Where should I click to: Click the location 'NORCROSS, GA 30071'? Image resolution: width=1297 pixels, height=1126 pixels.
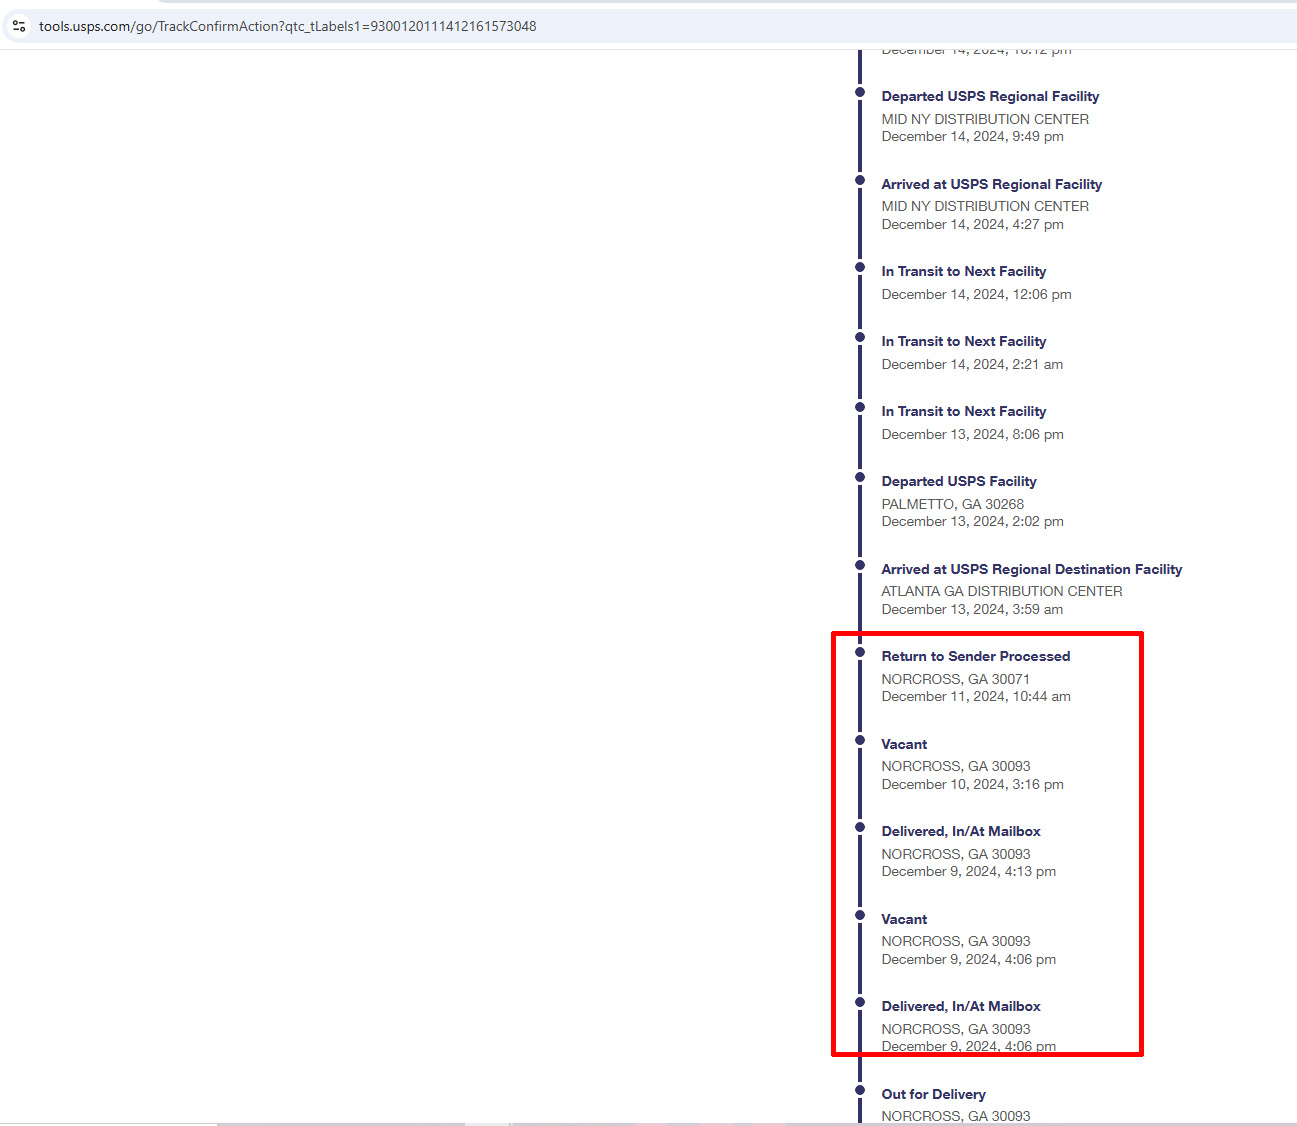click(x=955, y=679)
